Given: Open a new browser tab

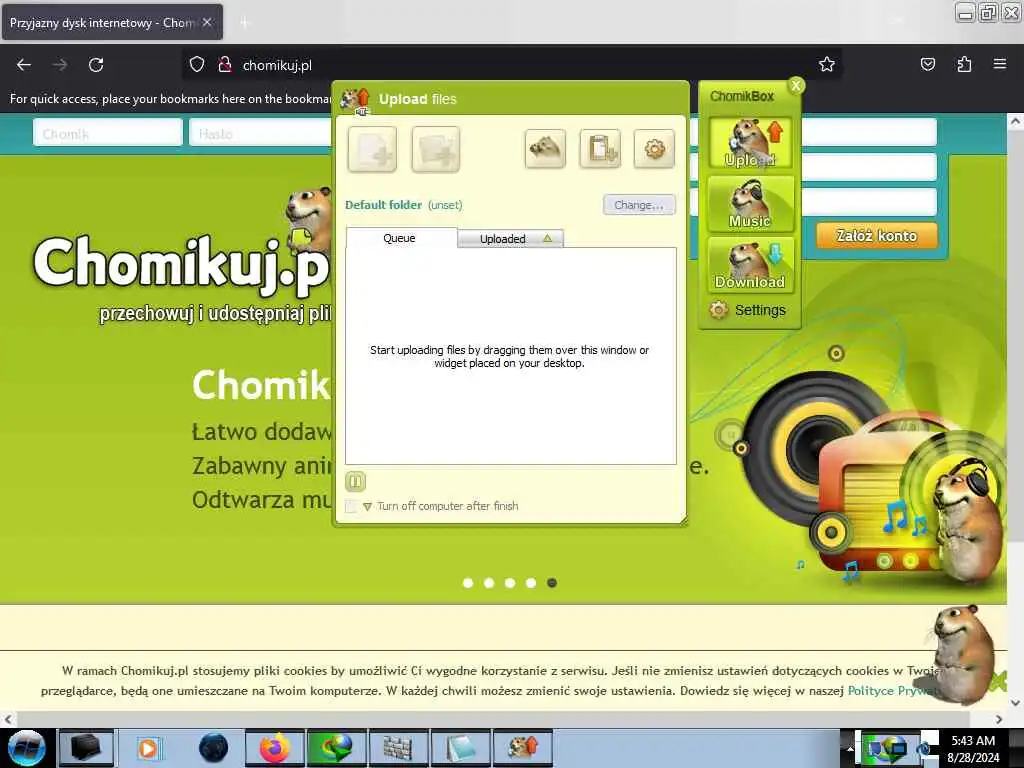Looking at the screenshot, I should [x=244, y=23].
